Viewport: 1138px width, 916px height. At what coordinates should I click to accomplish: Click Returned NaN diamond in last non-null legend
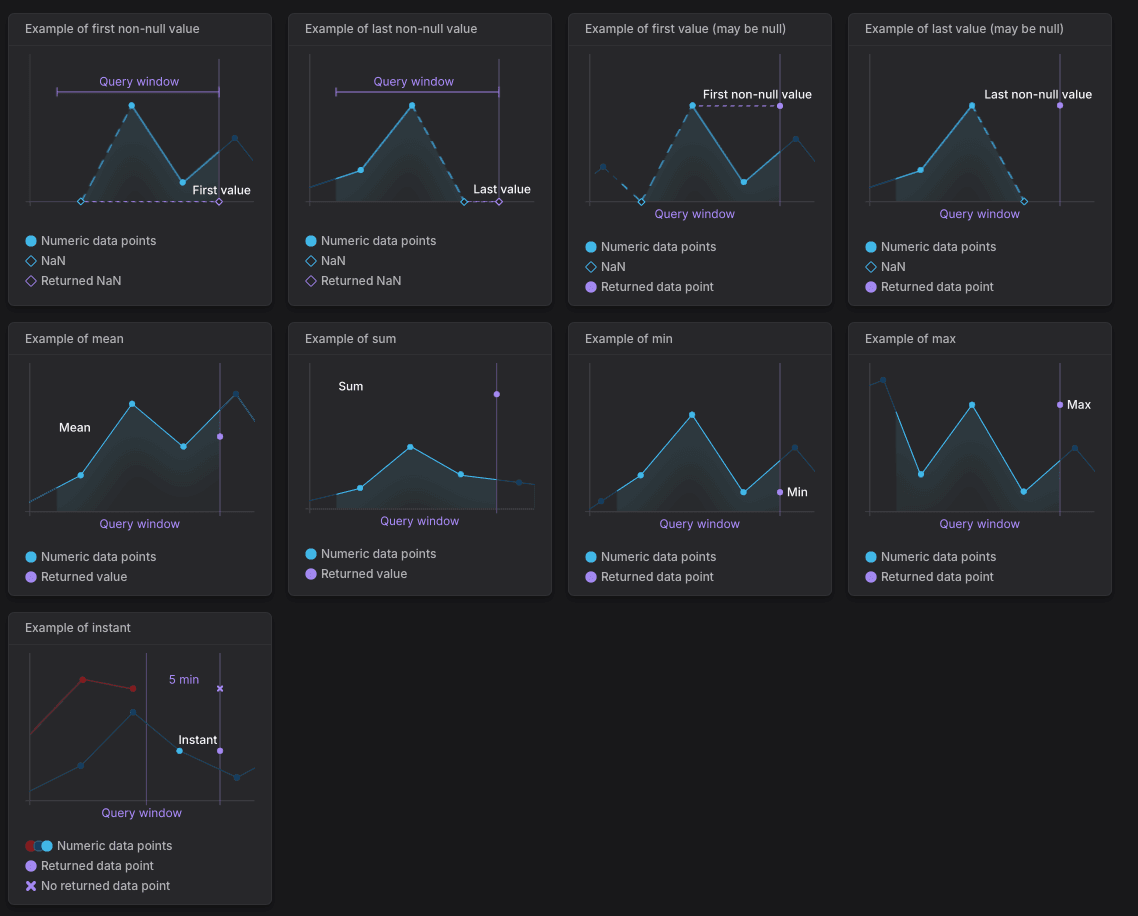tap(311, 281)
